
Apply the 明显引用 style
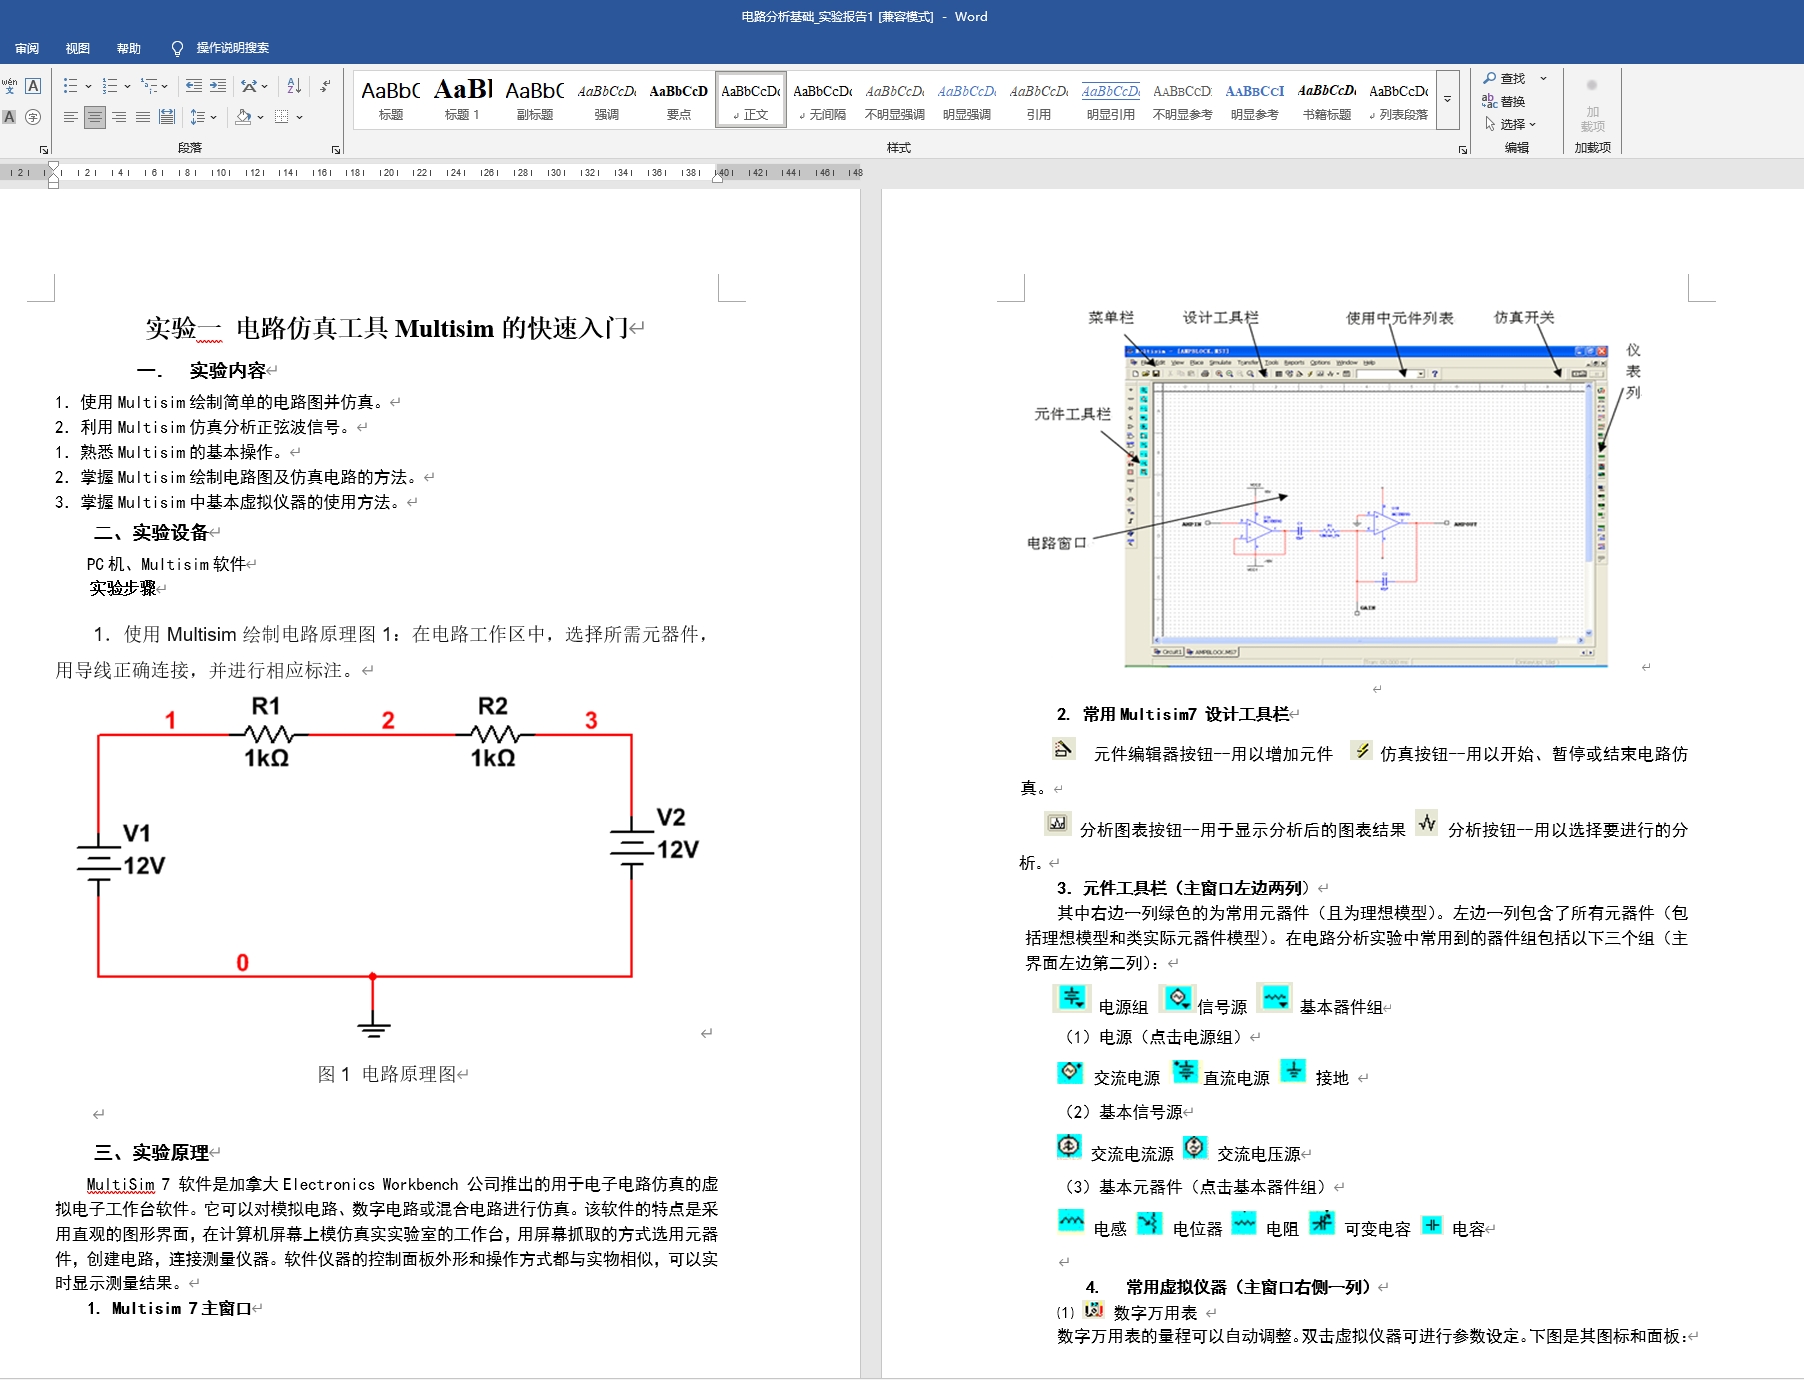(x=1111, y=100)
